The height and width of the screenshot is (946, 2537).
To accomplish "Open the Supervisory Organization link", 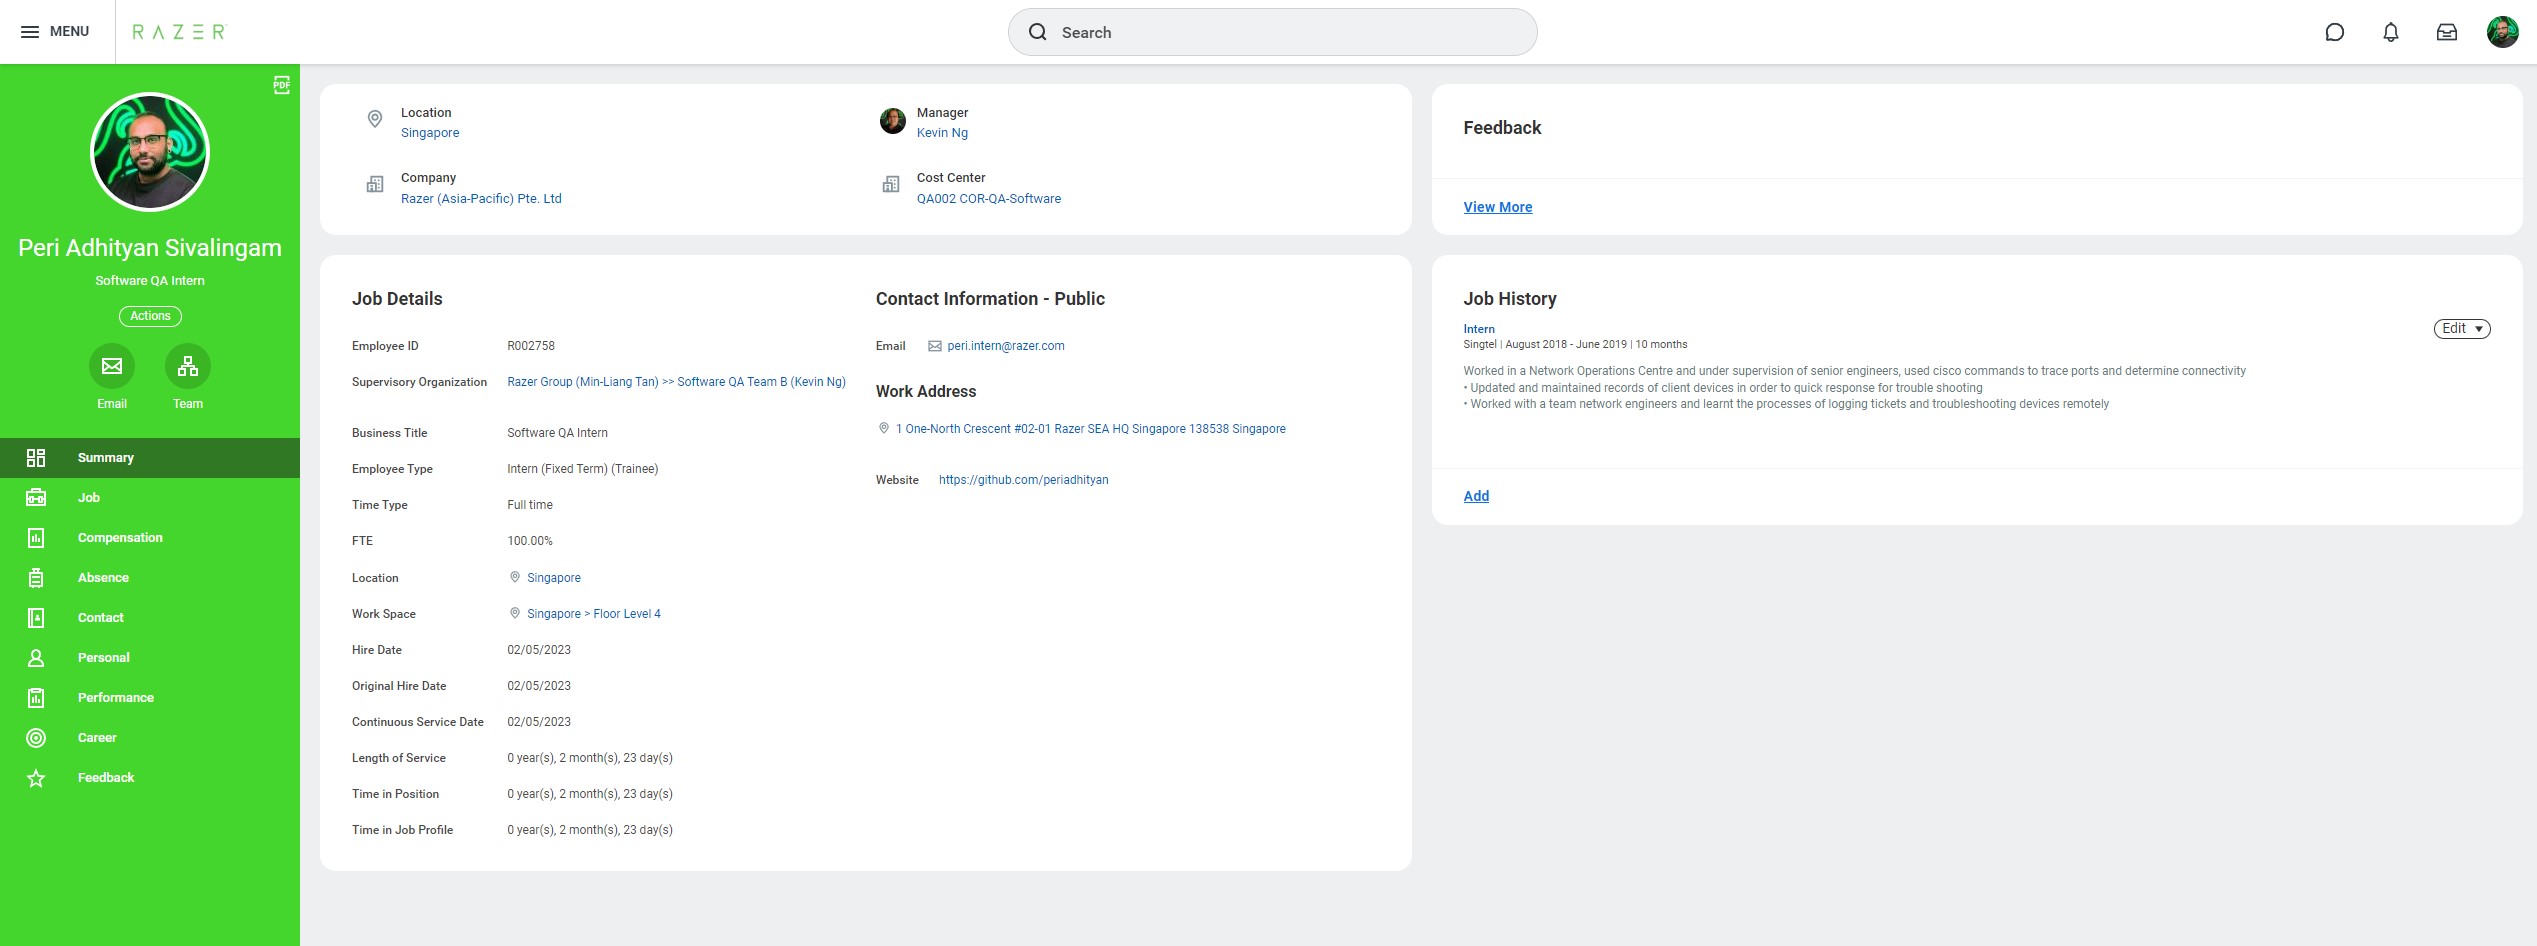I will point(676,382).
